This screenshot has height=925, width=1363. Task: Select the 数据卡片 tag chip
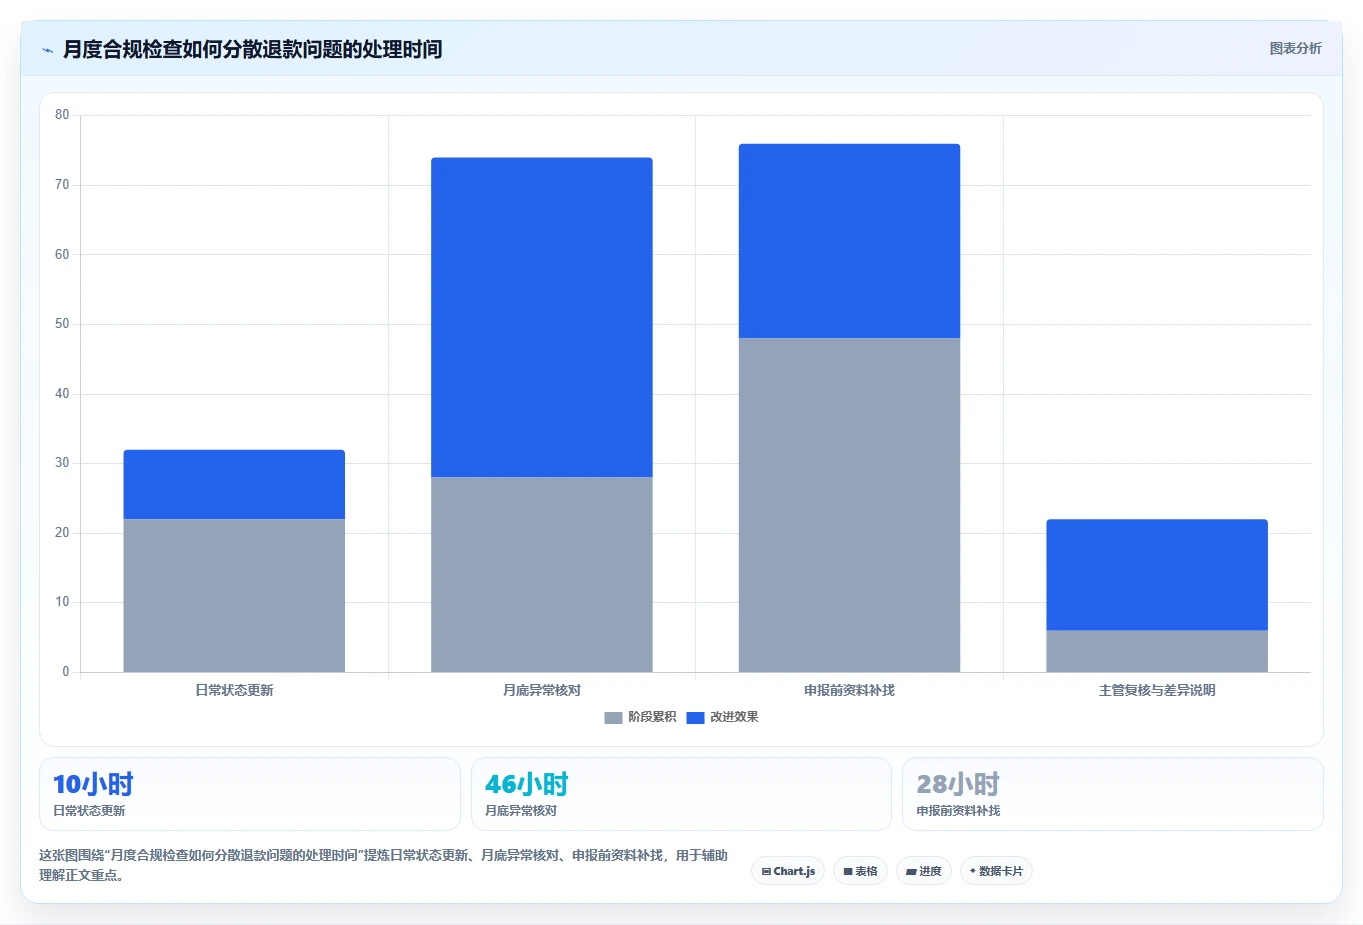click(x=996, y=871)
